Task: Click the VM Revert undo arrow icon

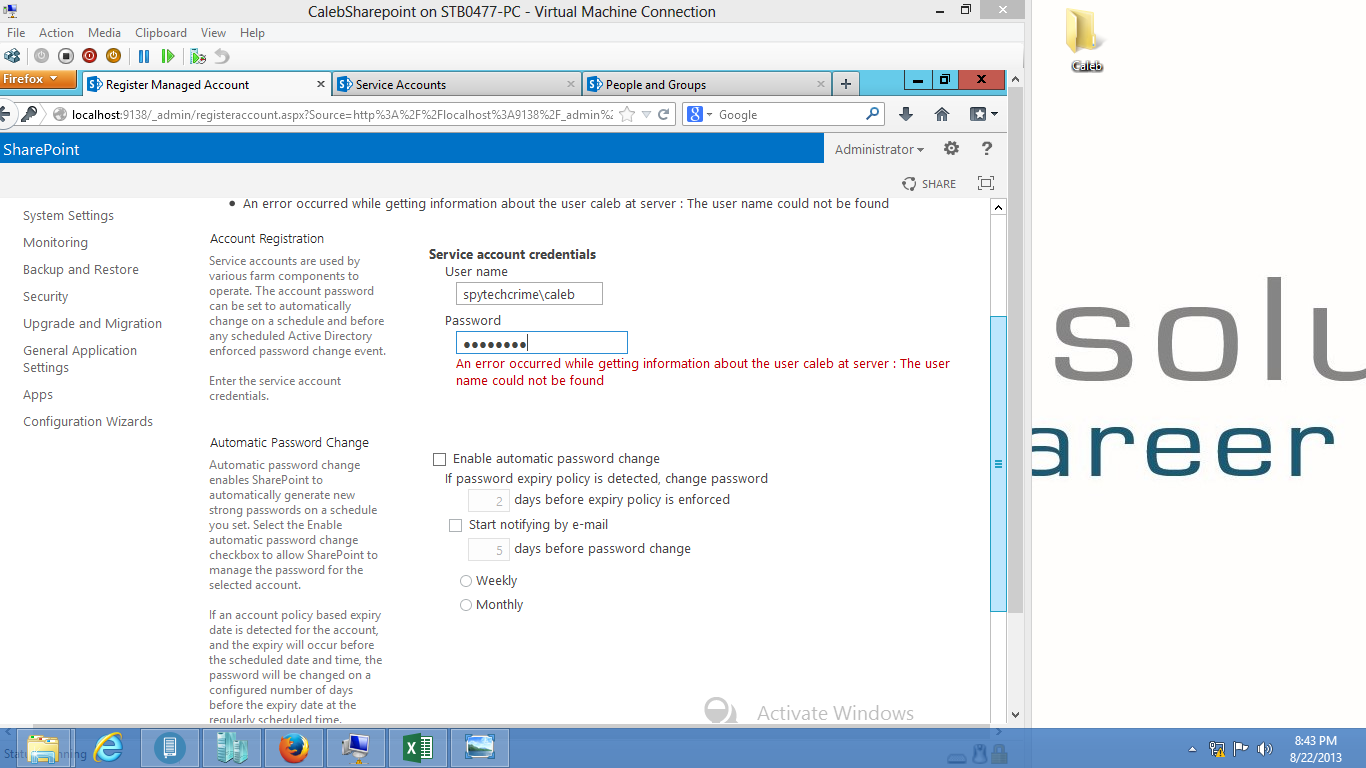Action: (x=222, y=57)
